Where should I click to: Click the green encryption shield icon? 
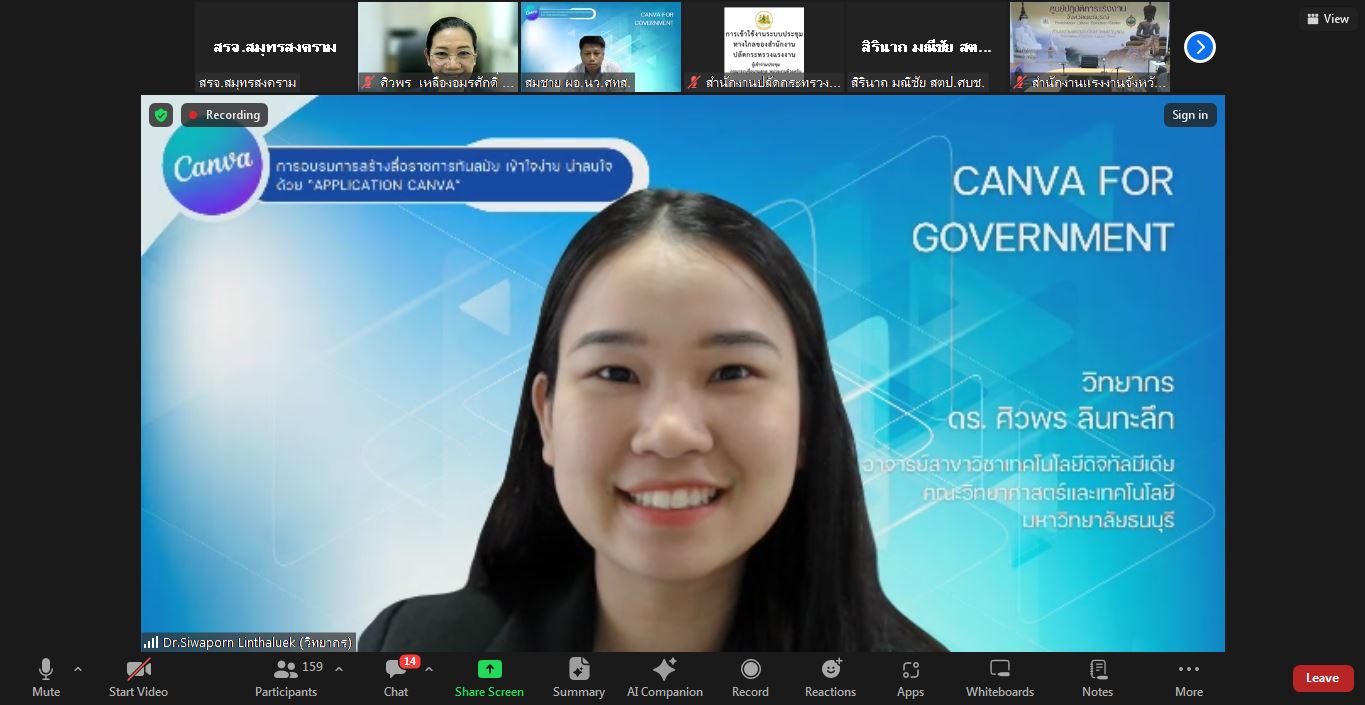[x=161, y=115]
